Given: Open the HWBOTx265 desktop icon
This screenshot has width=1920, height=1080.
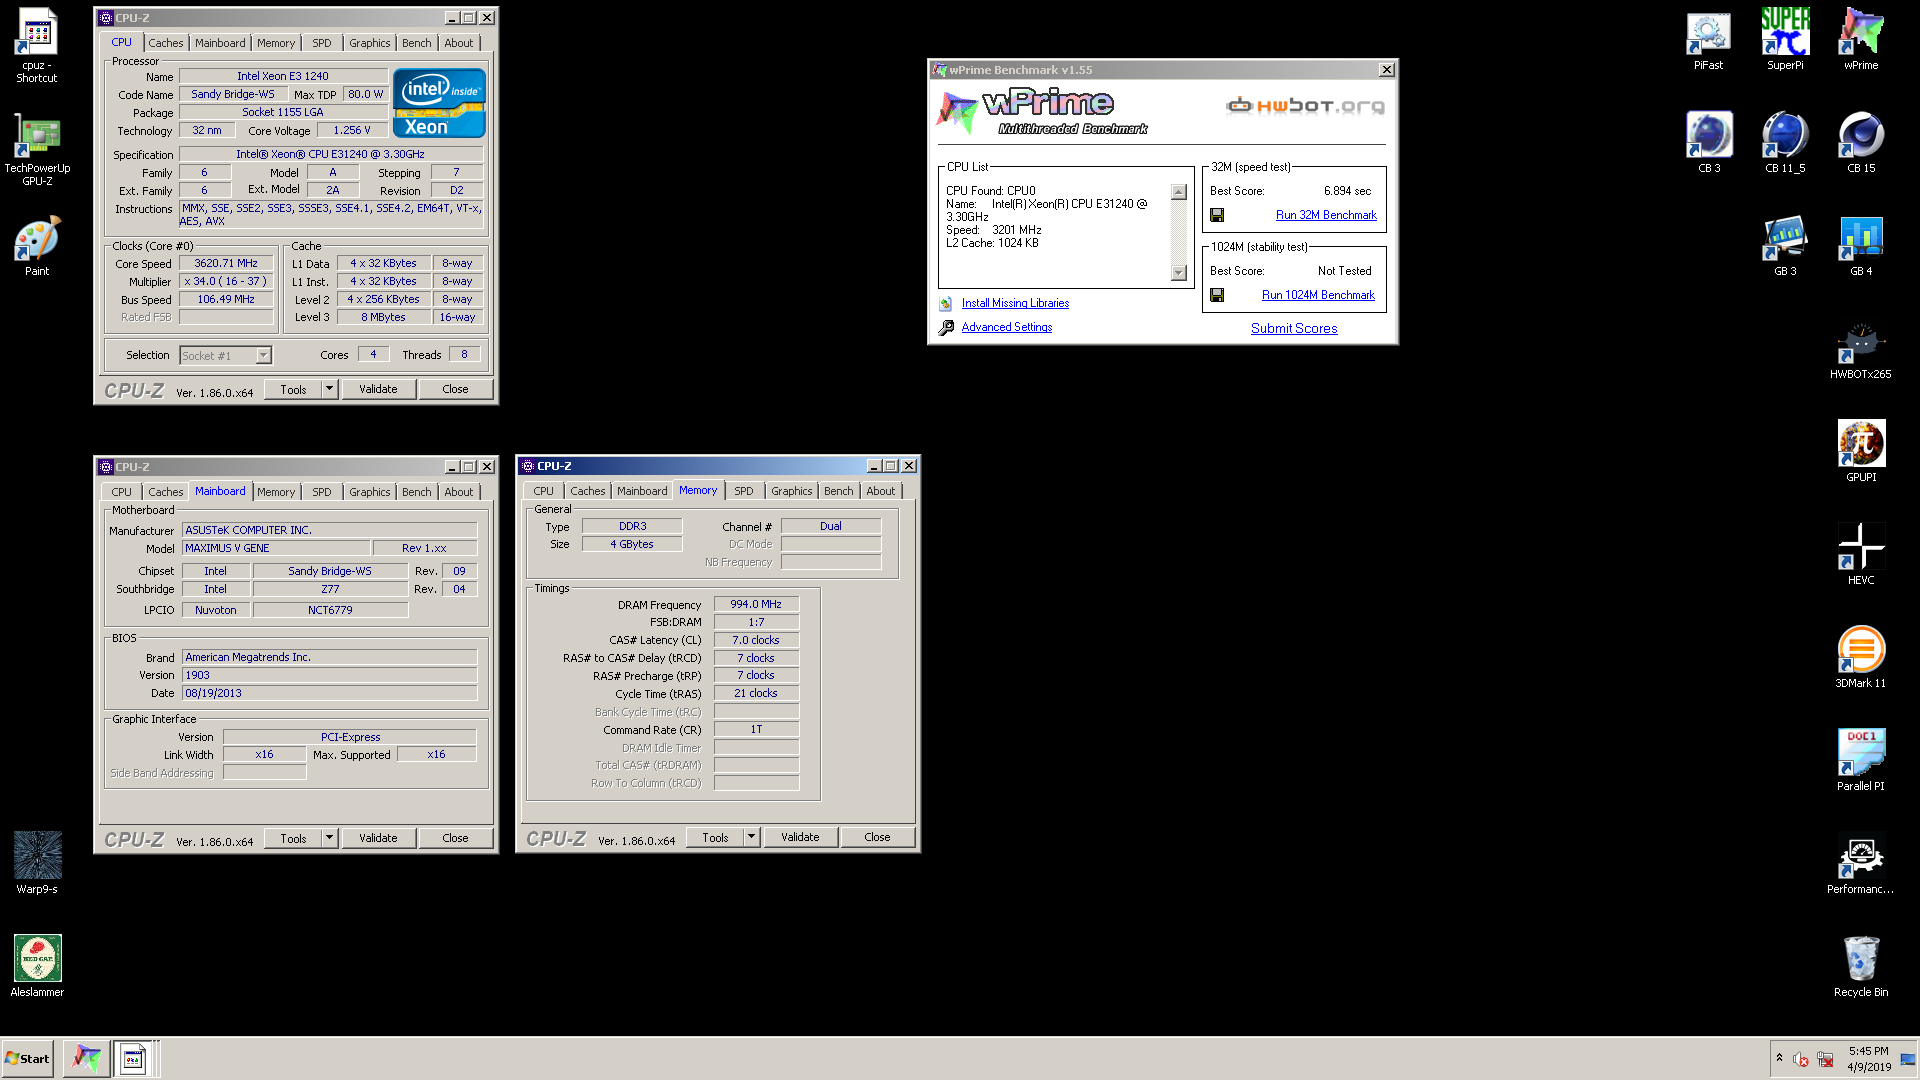Looking at the screenshot, I should [1861, 350].
